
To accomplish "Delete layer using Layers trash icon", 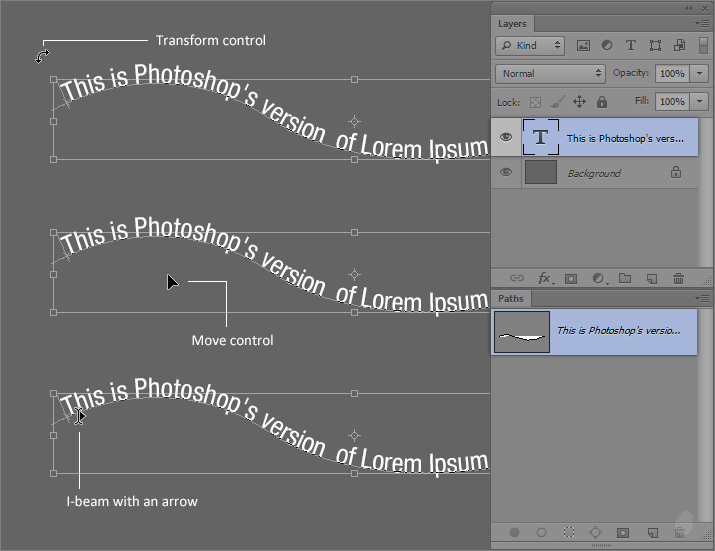I will pos(679,278).
